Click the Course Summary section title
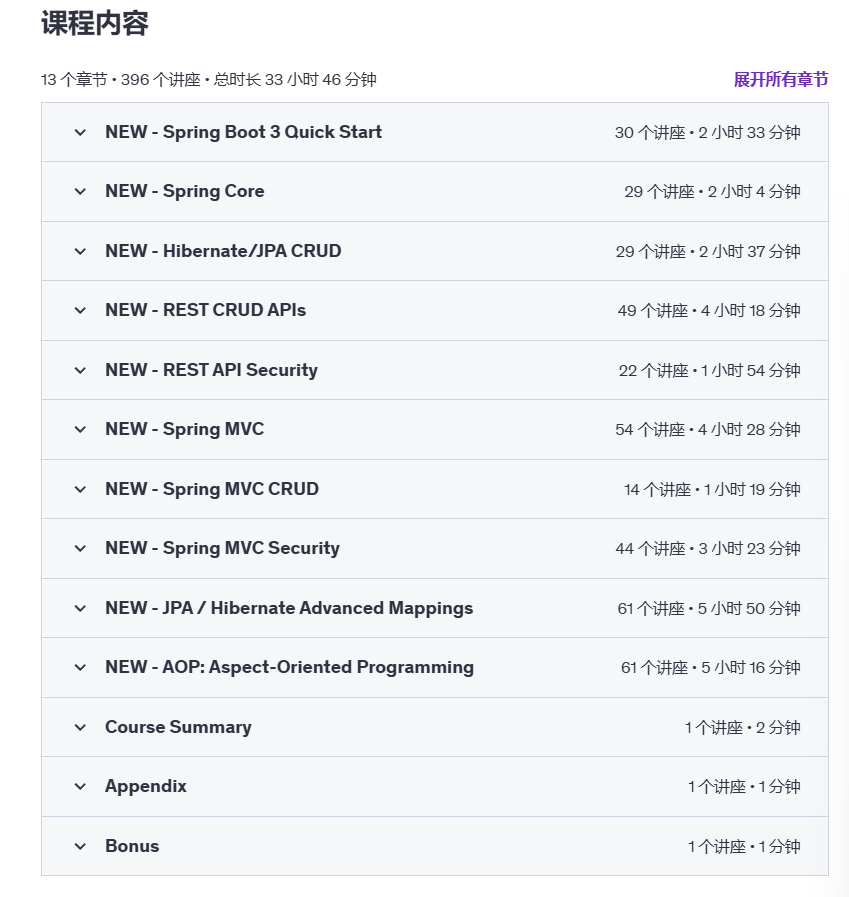 click(178, 727)
